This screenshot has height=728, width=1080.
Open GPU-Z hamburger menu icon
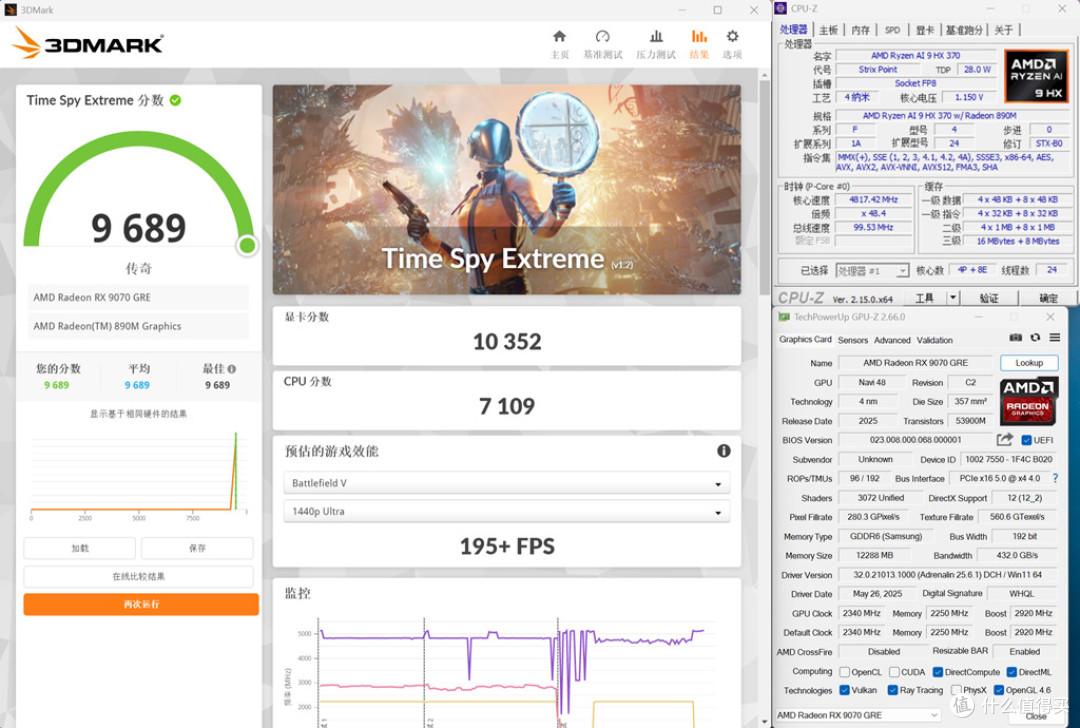pos(1055,337)
